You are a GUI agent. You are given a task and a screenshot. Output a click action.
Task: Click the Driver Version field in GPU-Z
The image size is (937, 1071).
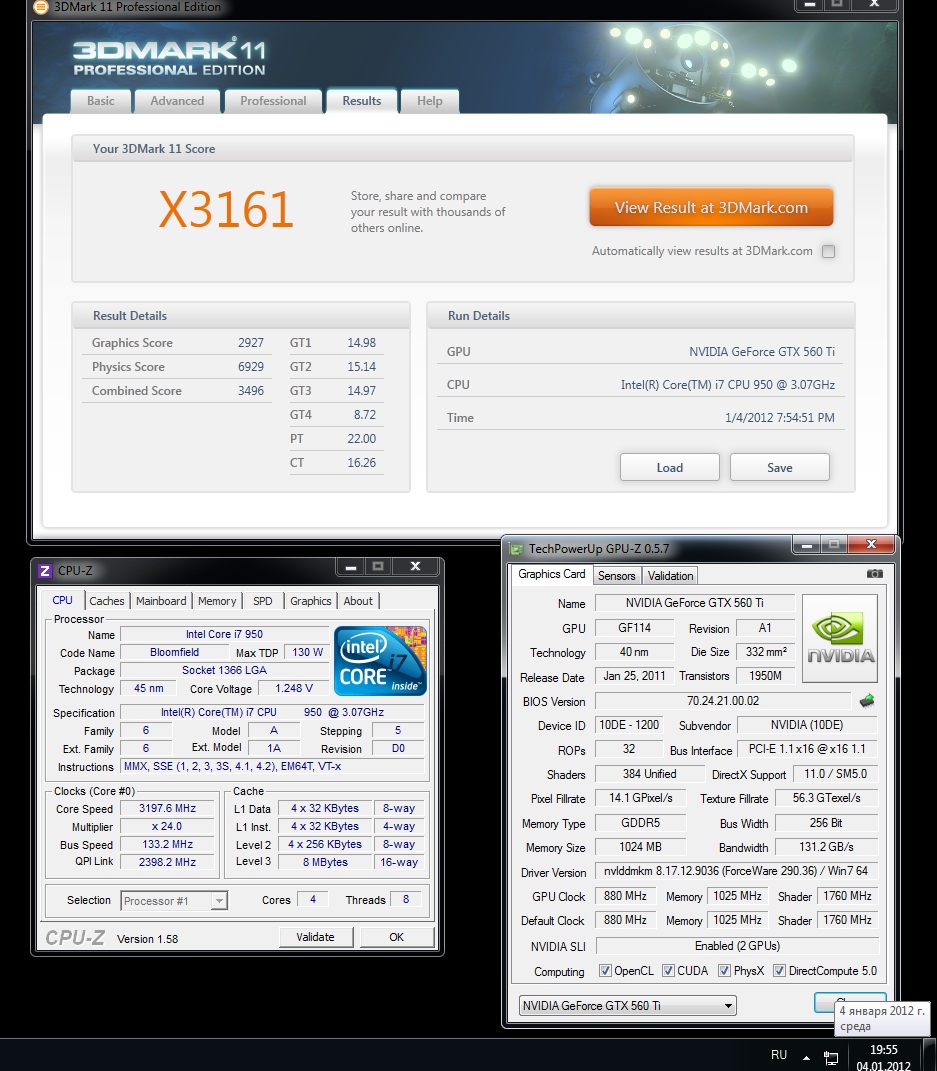(736, 871)
